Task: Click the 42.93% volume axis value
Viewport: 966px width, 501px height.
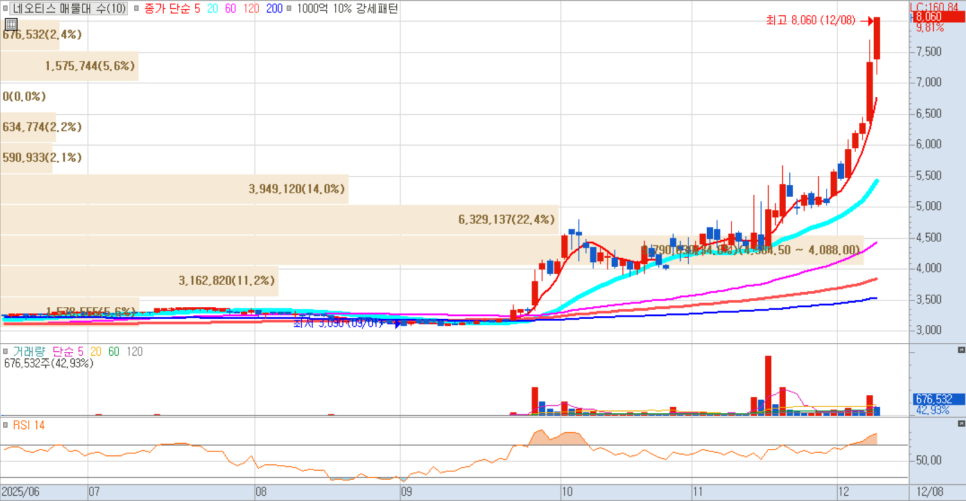Action: click(932, 410)
